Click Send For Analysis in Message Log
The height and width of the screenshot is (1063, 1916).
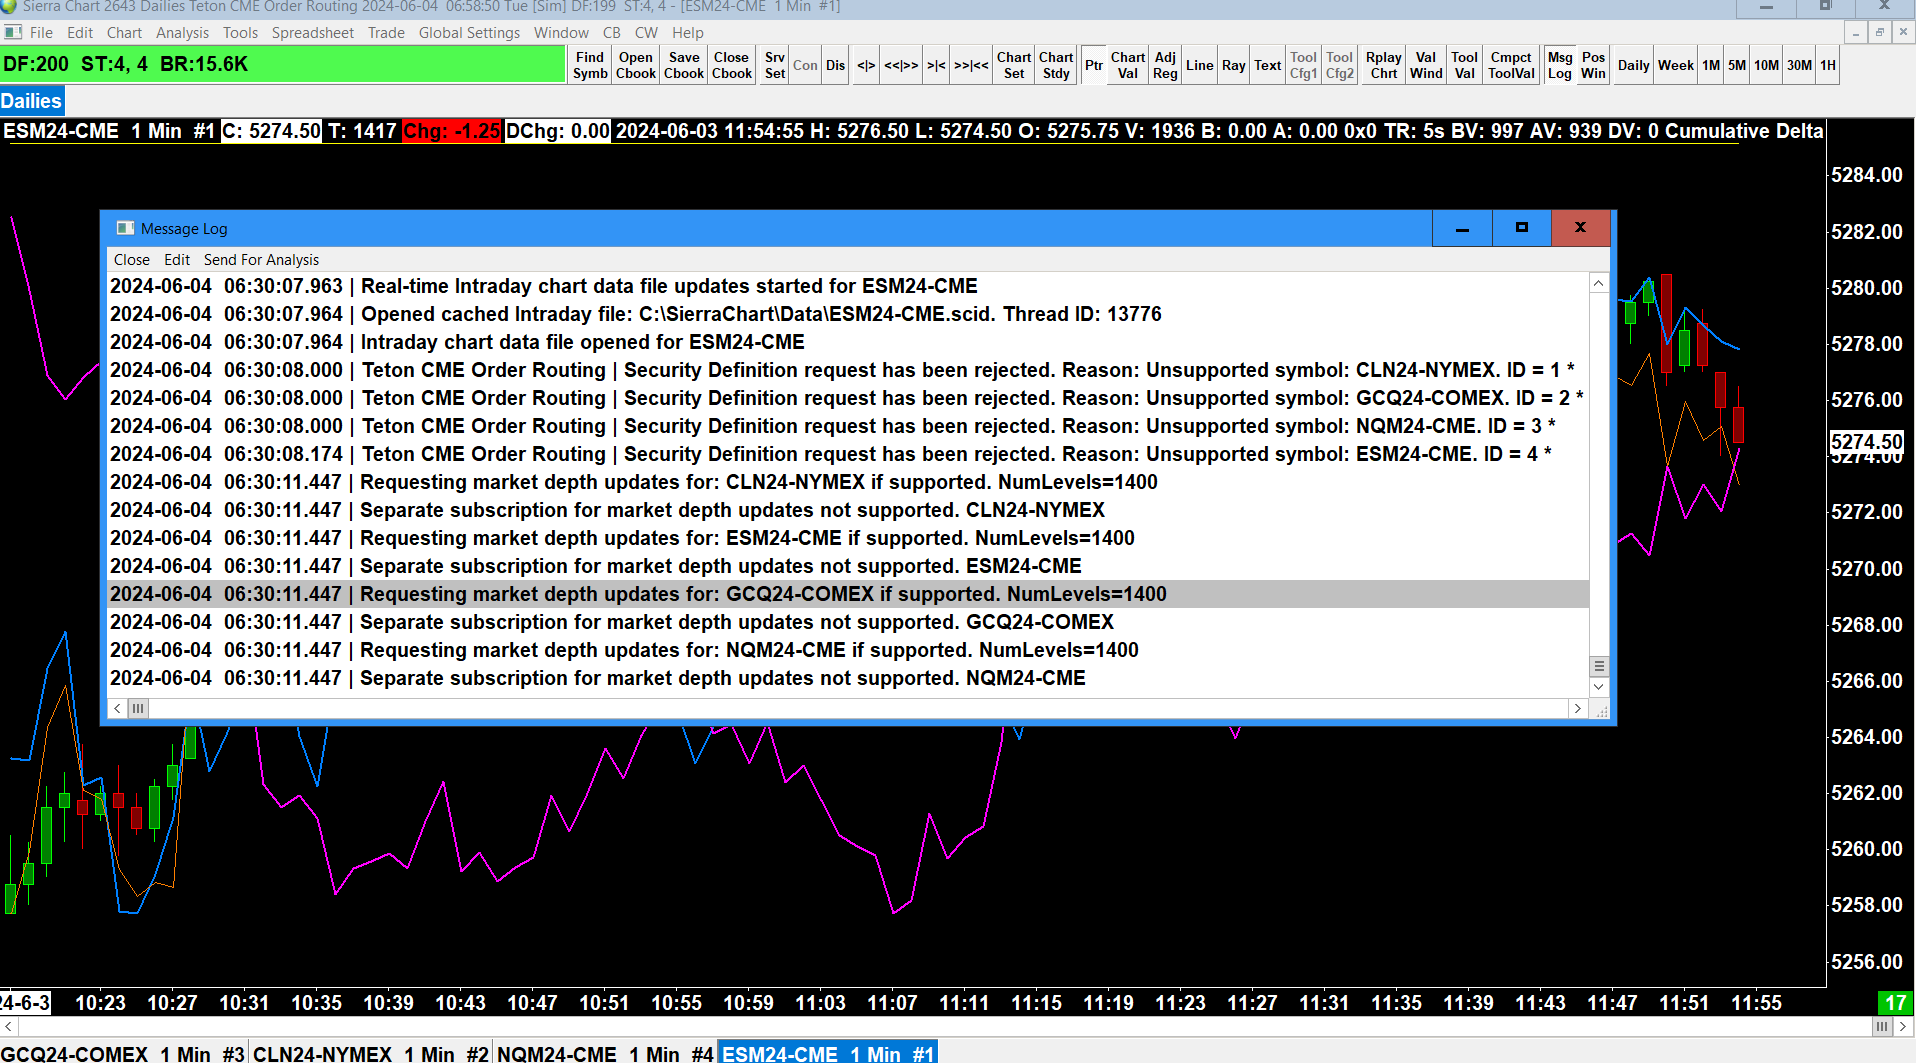point(261,260)
